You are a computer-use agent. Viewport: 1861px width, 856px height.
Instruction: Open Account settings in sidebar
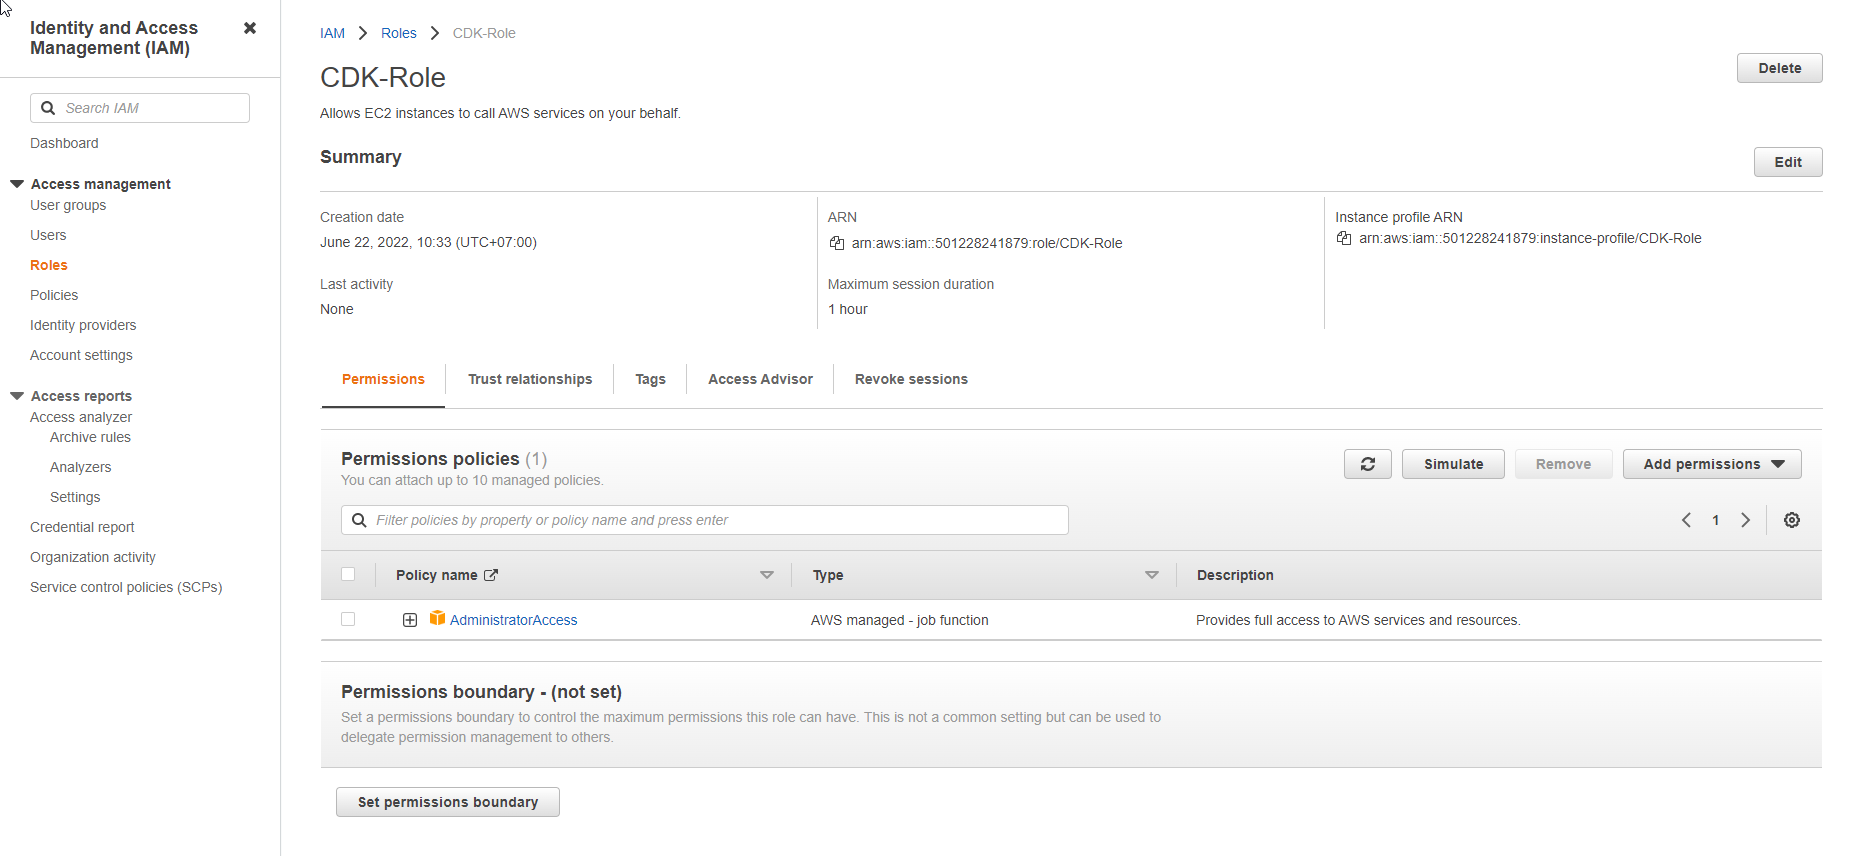tap(81, 355)
